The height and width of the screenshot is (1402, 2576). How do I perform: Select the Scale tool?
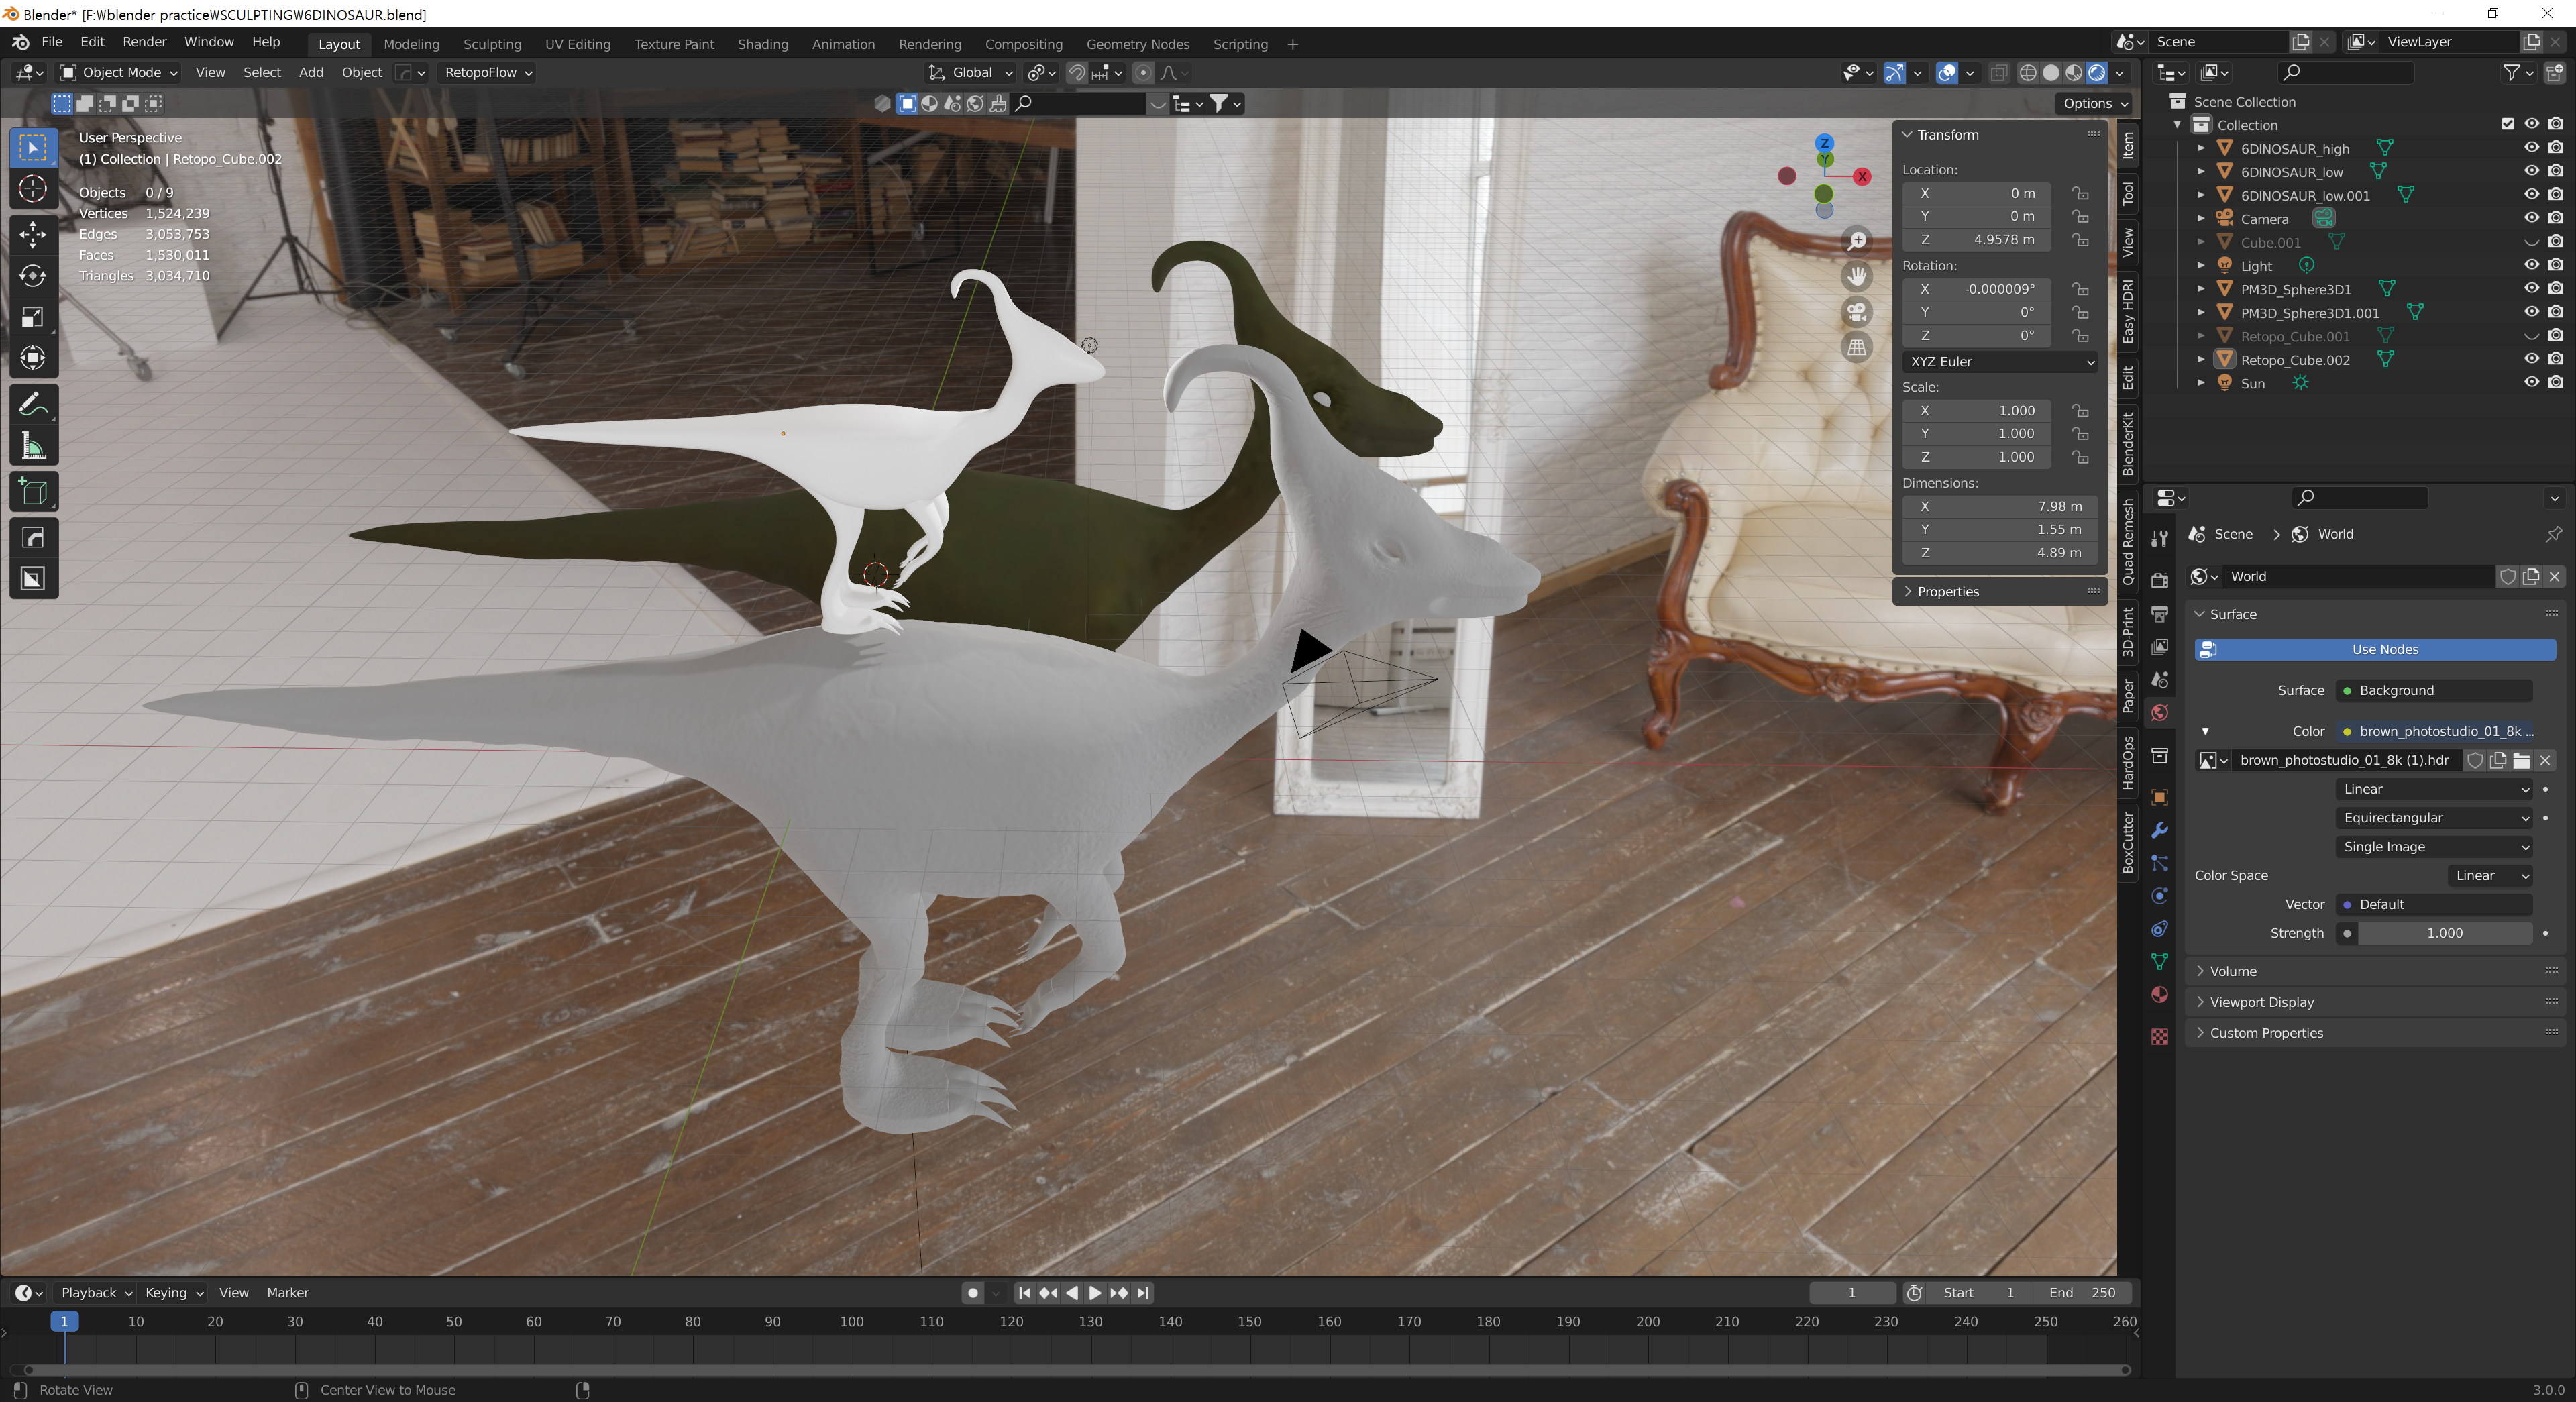pos(33,317)
